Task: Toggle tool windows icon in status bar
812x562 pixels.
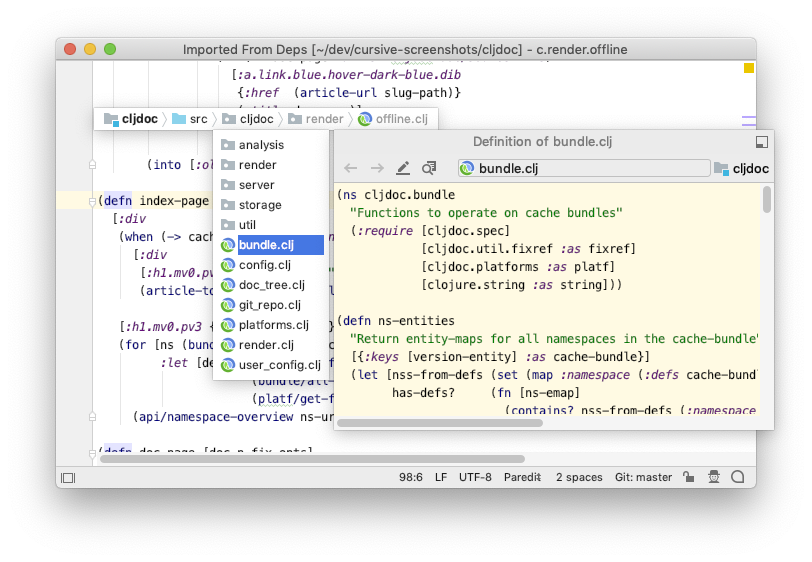Action: coord(68,478)
